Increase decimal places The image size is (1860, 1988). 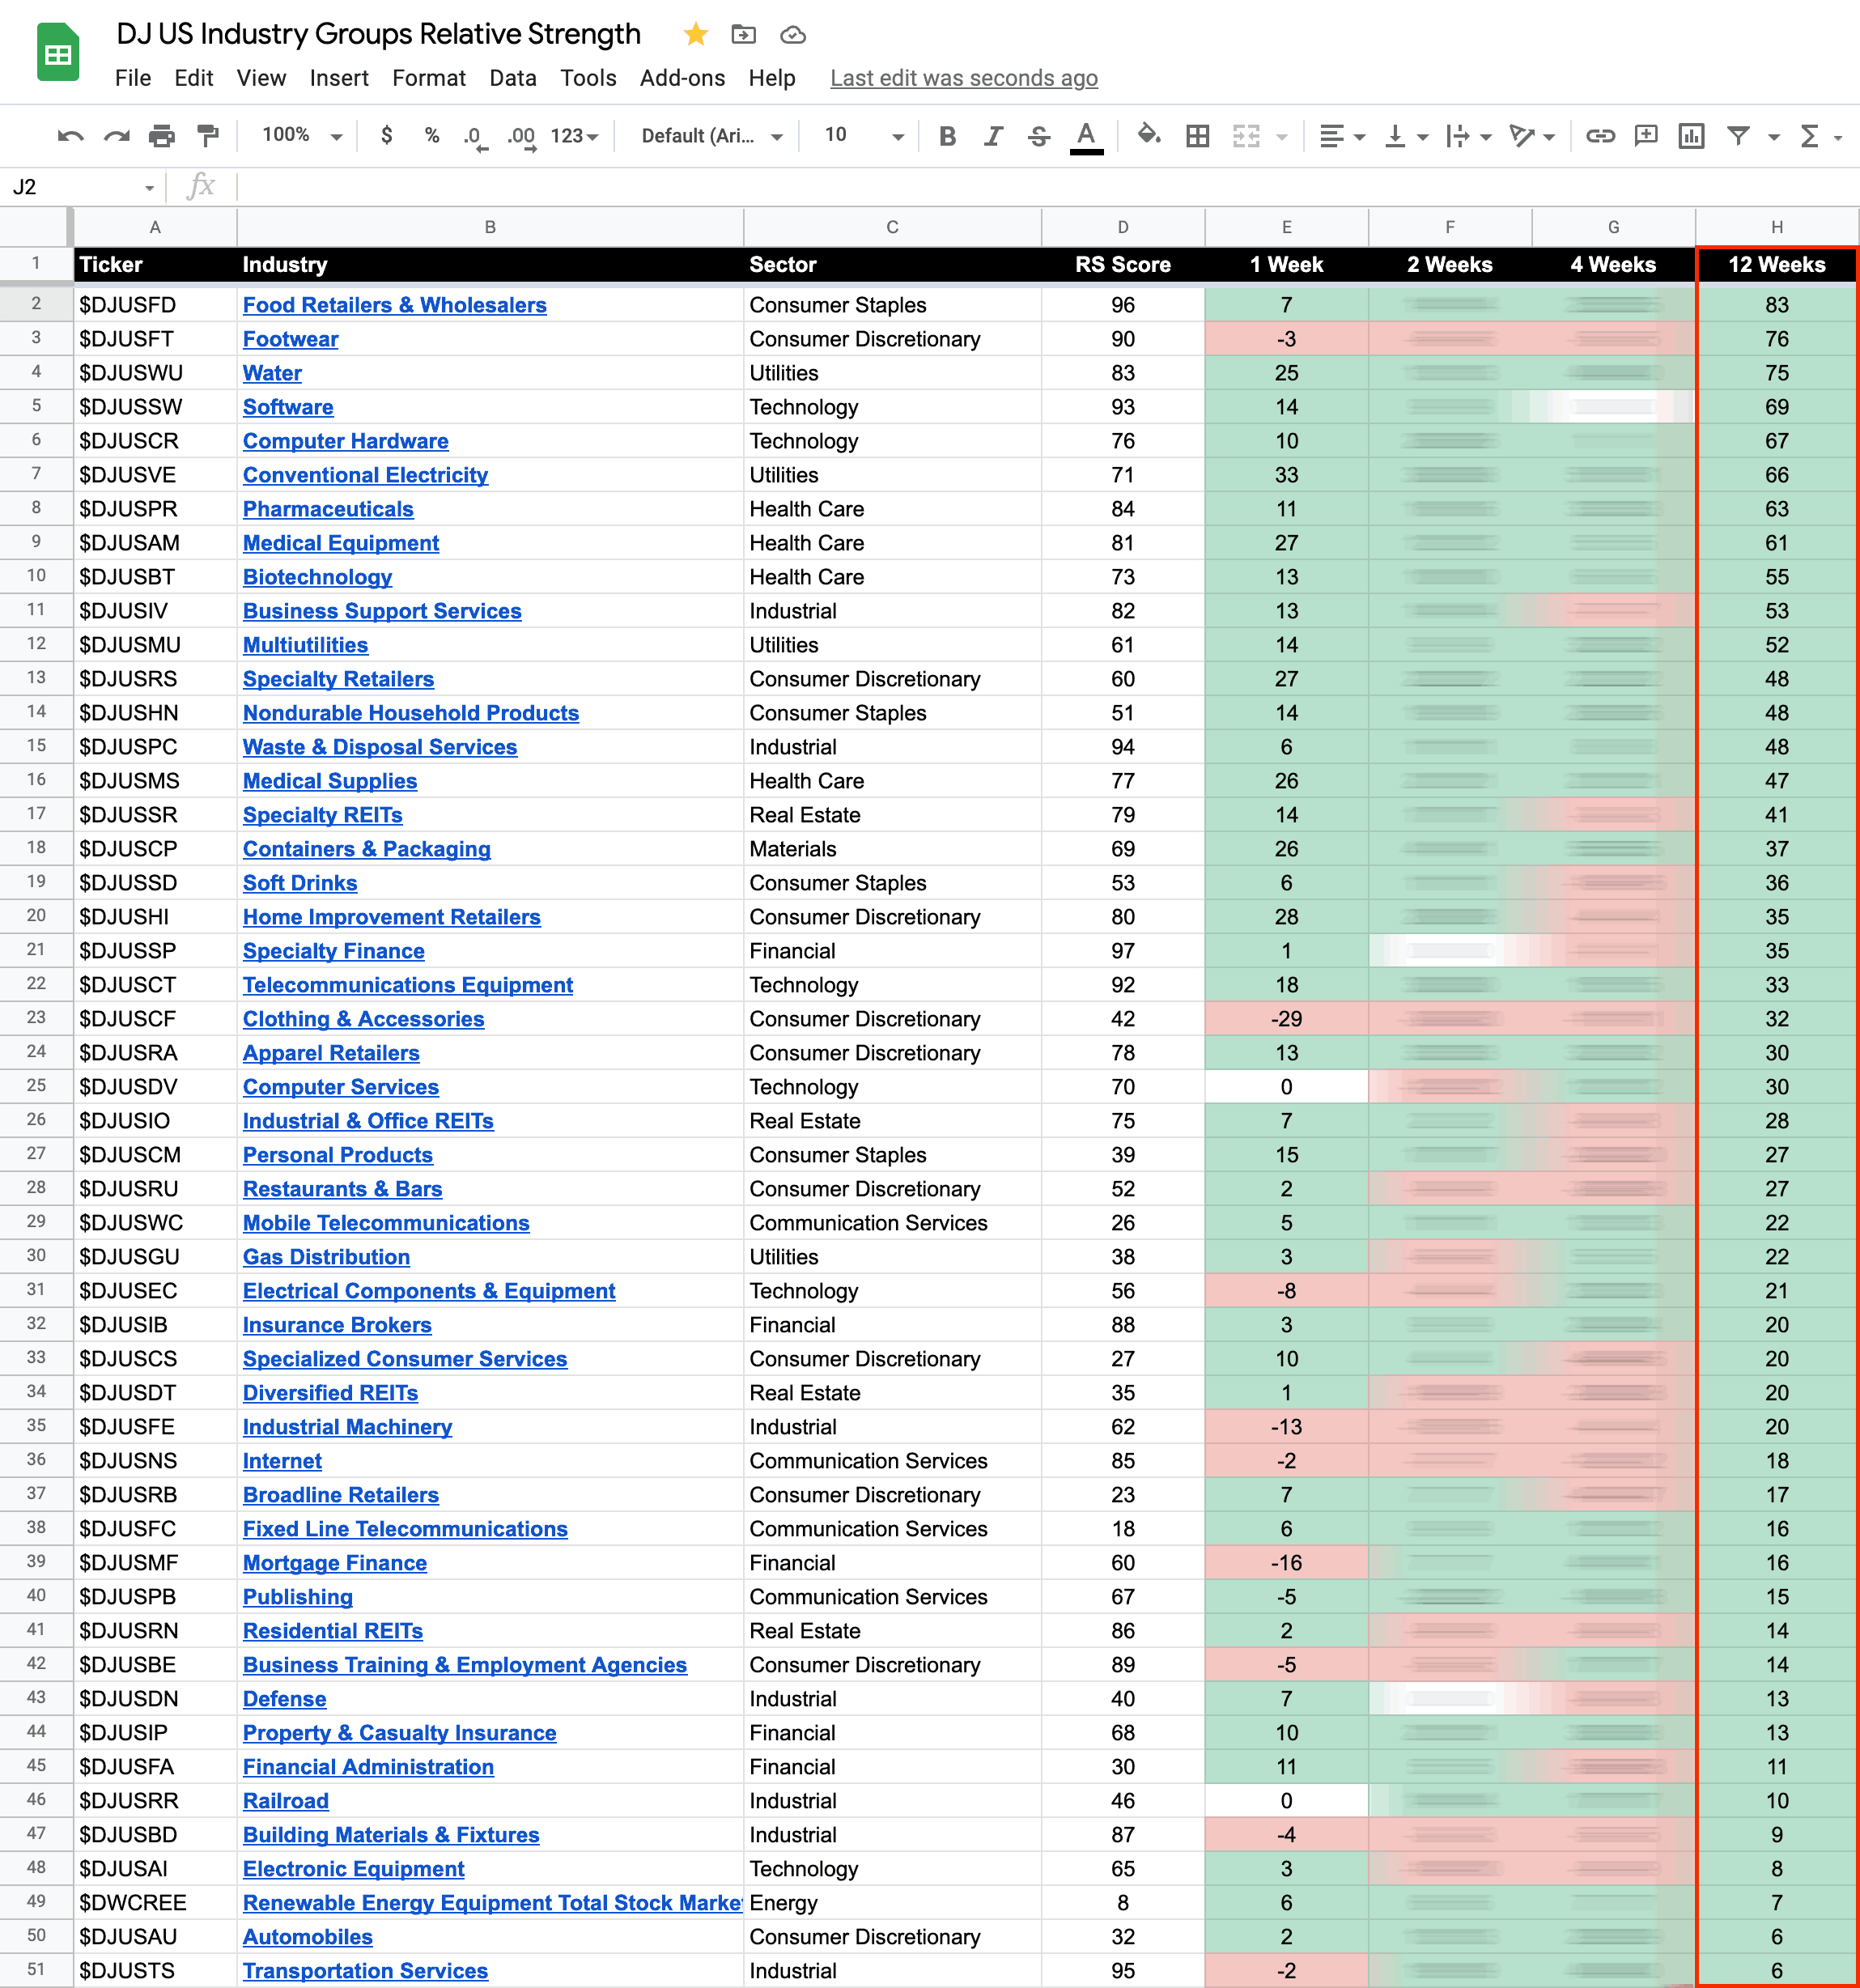pos(521,136)
